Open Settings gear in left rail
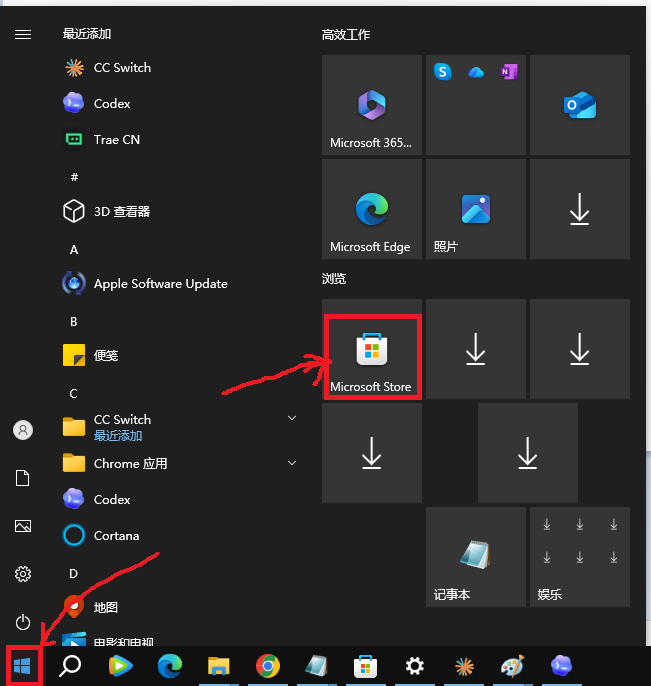Image resolution: width=651 pixels, height=686 pixels. pos(23,574)
